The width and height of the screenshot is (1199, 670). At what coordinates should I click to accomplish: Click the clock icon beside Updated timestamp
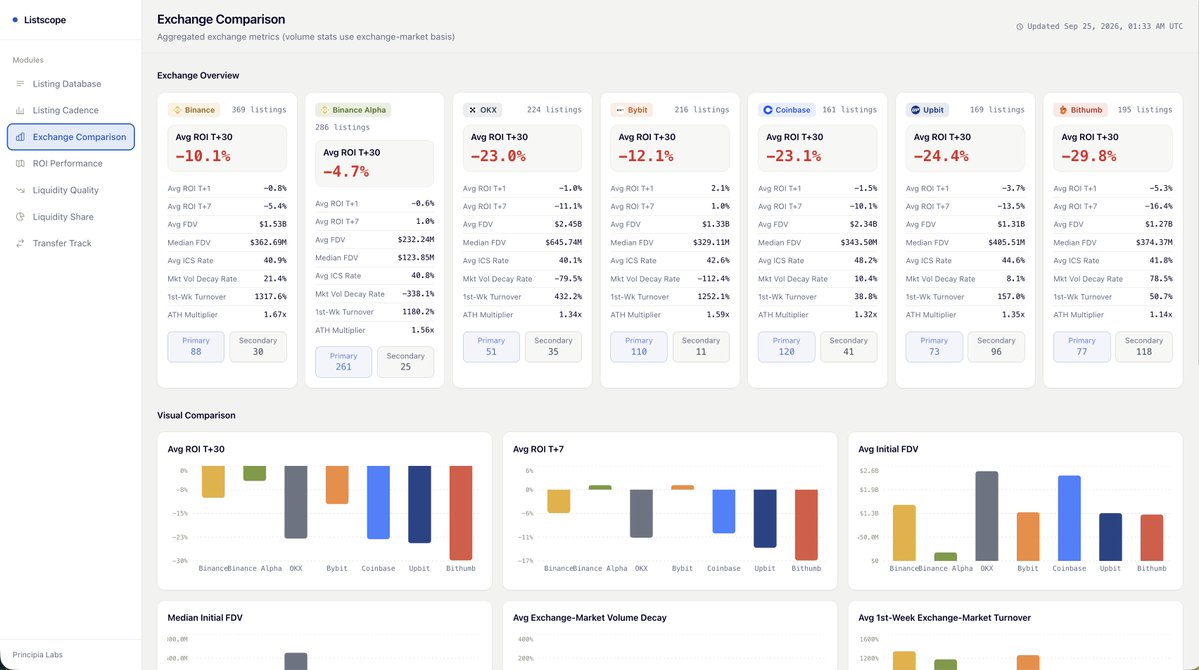[1019, 27]
